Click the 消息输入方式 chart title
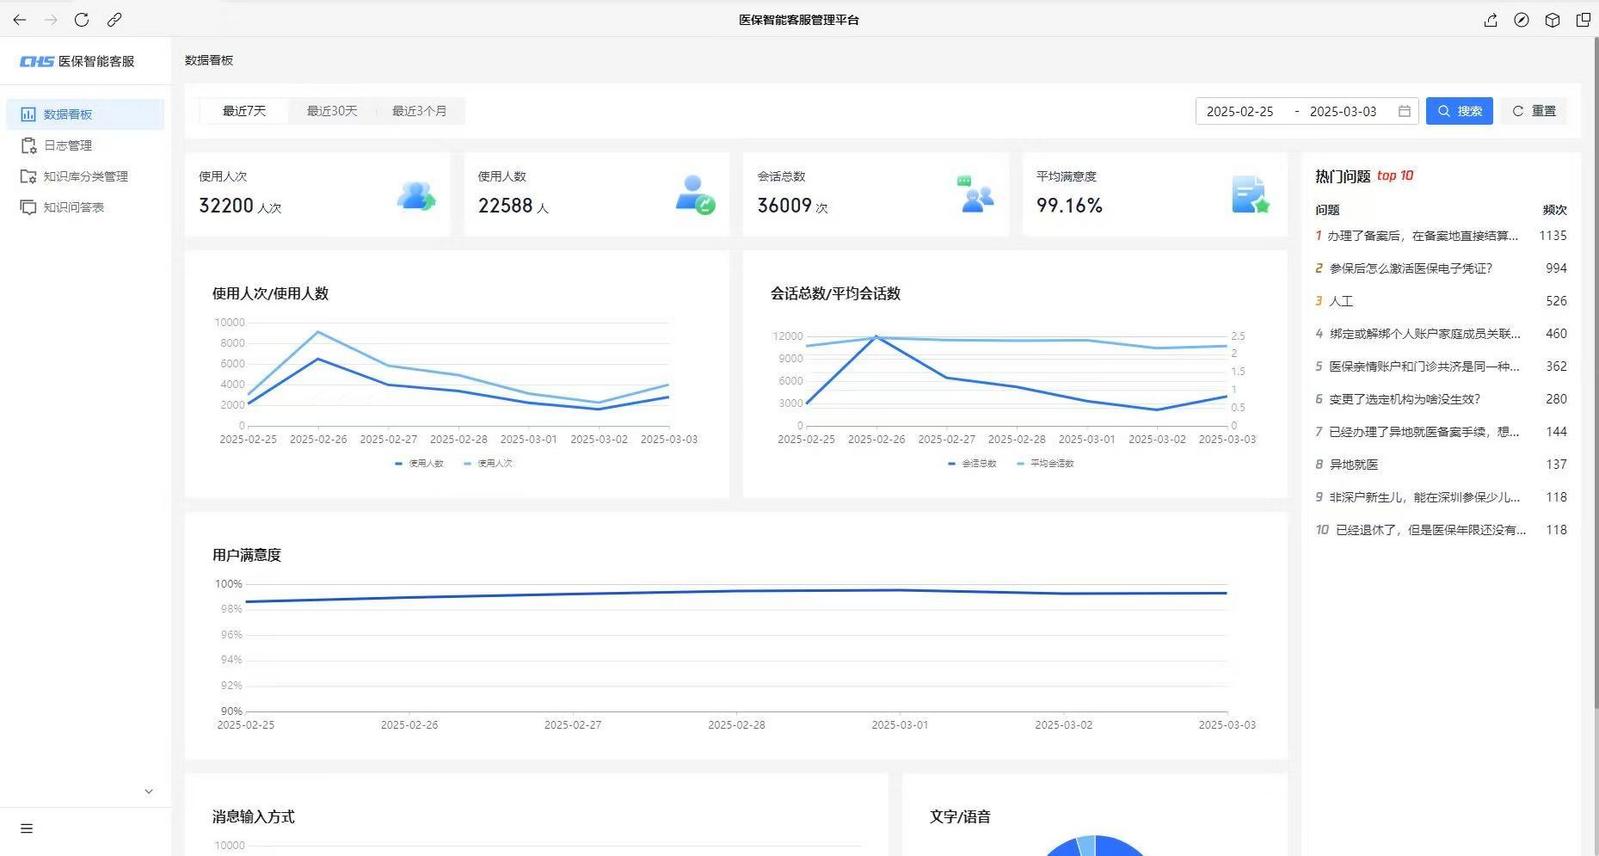1599x856 pixels. click(x=253, y=817)
